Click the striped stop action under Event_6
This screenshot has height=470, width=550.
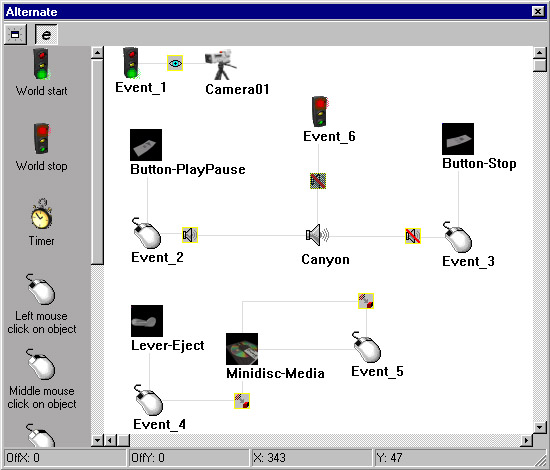pos(318,181)
